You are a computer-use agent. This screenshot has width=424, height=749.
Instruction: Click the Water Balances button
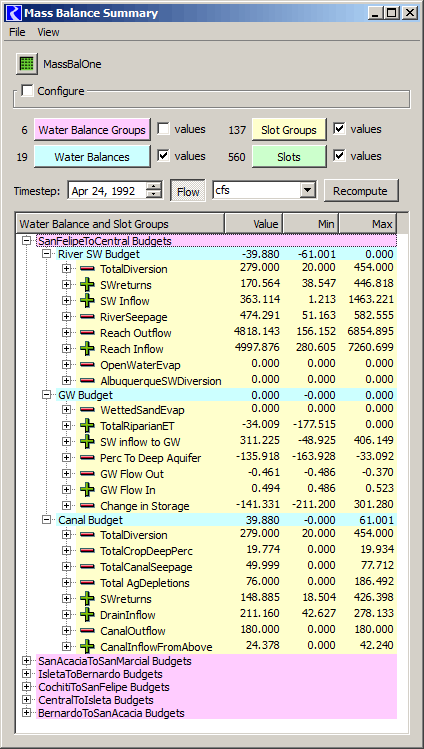[92, 156]
